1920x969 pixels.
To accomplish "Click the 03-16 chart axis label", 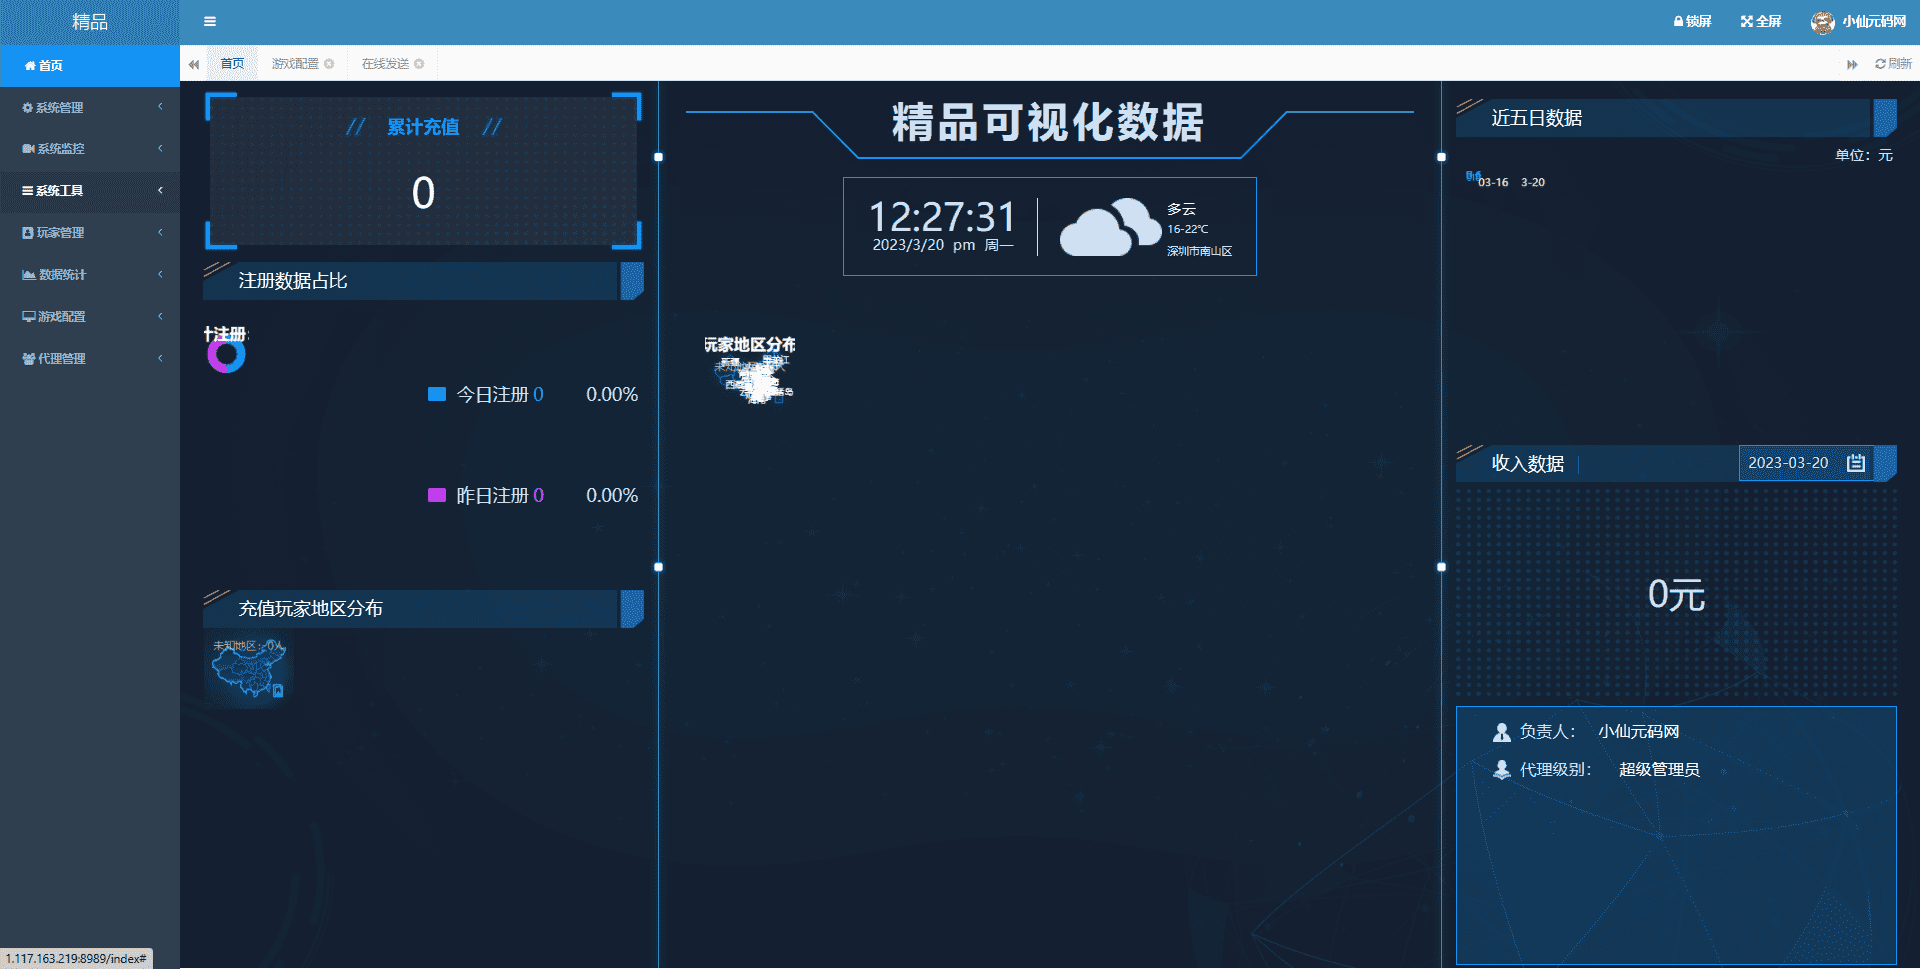I will [x=1493, y=182].
